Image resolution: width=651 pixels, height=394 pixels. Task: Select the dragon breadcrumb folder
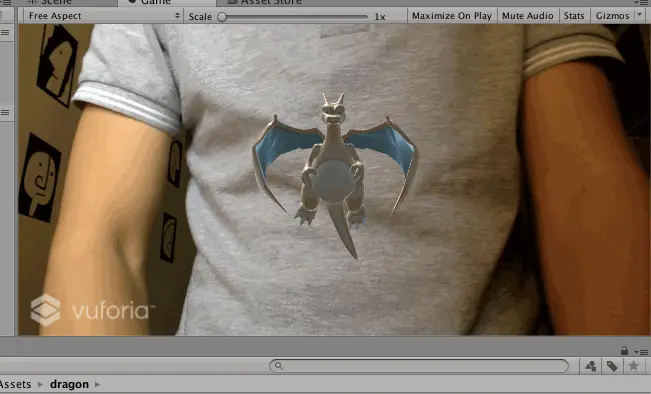point(69,384)
